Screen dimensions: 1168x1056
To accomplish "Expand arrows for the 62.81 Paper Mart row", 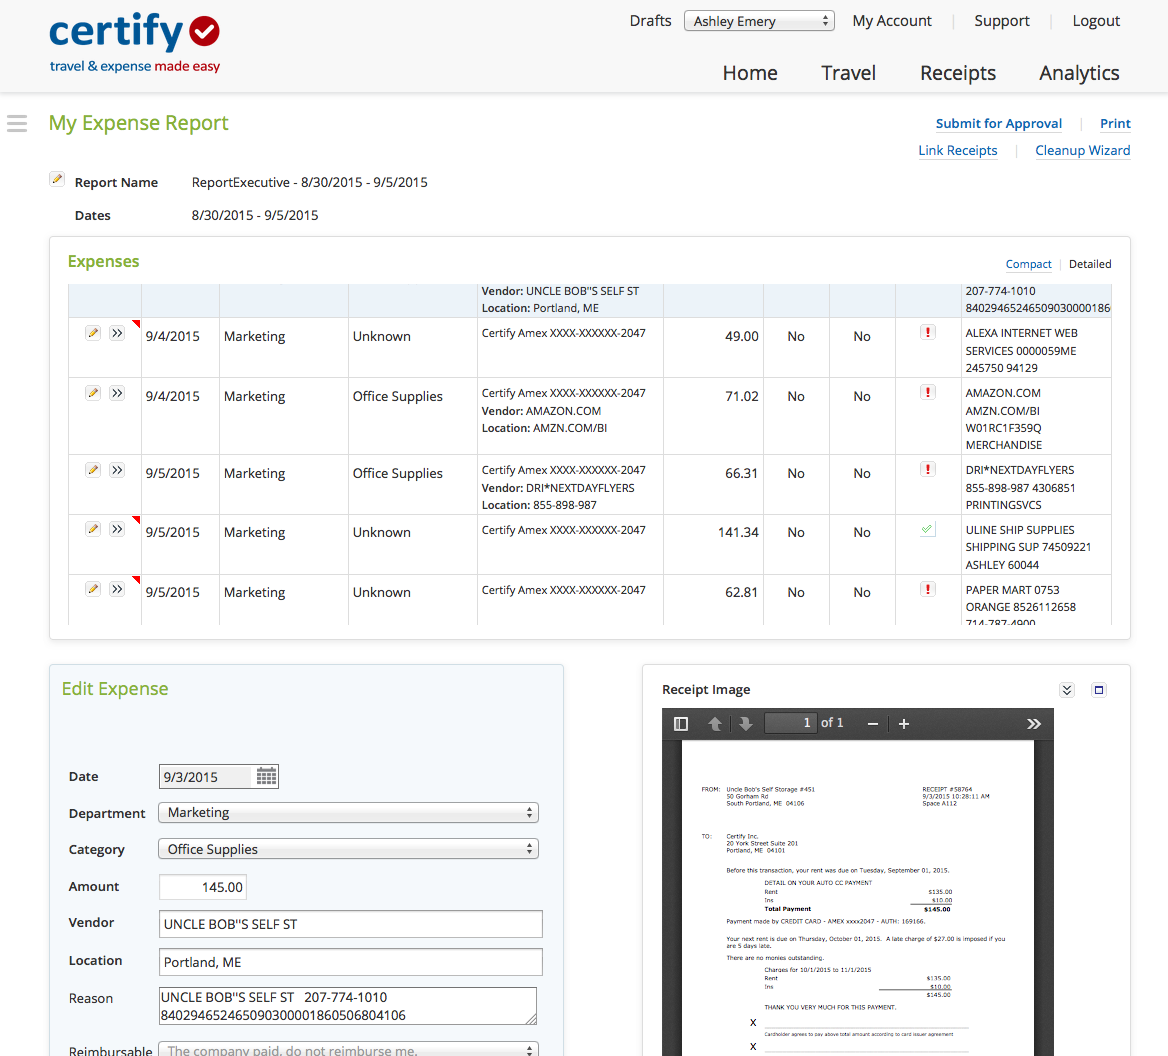I will [x=117, y=589].
